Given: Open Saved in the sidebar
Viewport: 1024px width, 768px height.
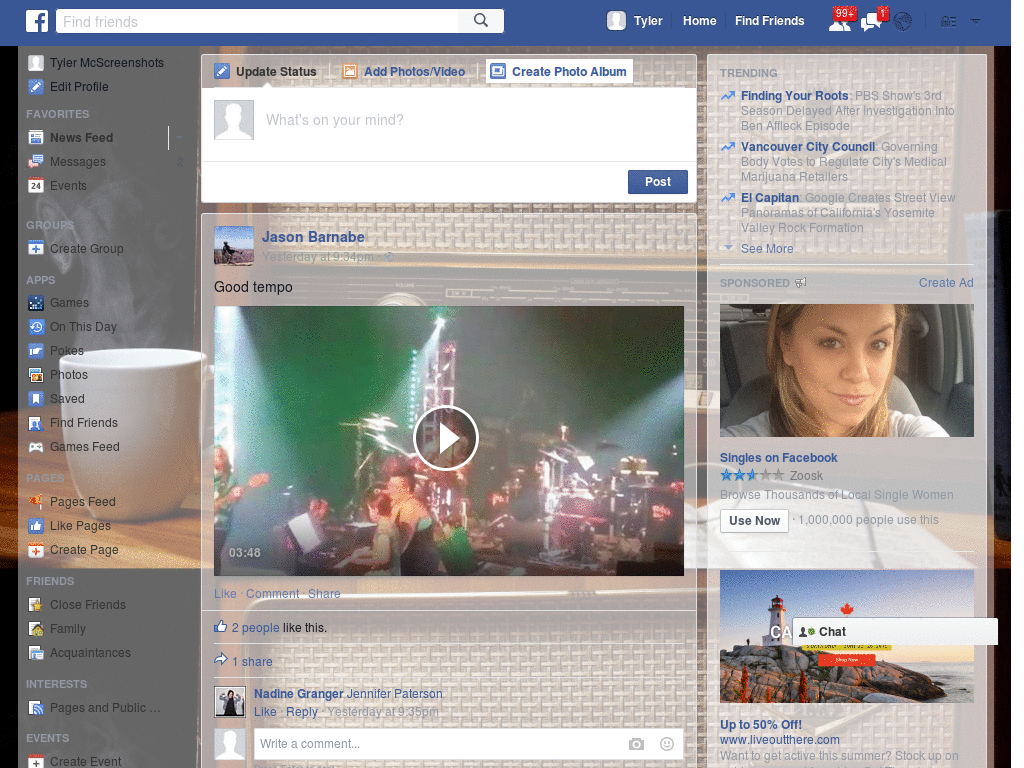Looking at the screenshot, I should 56,399.
